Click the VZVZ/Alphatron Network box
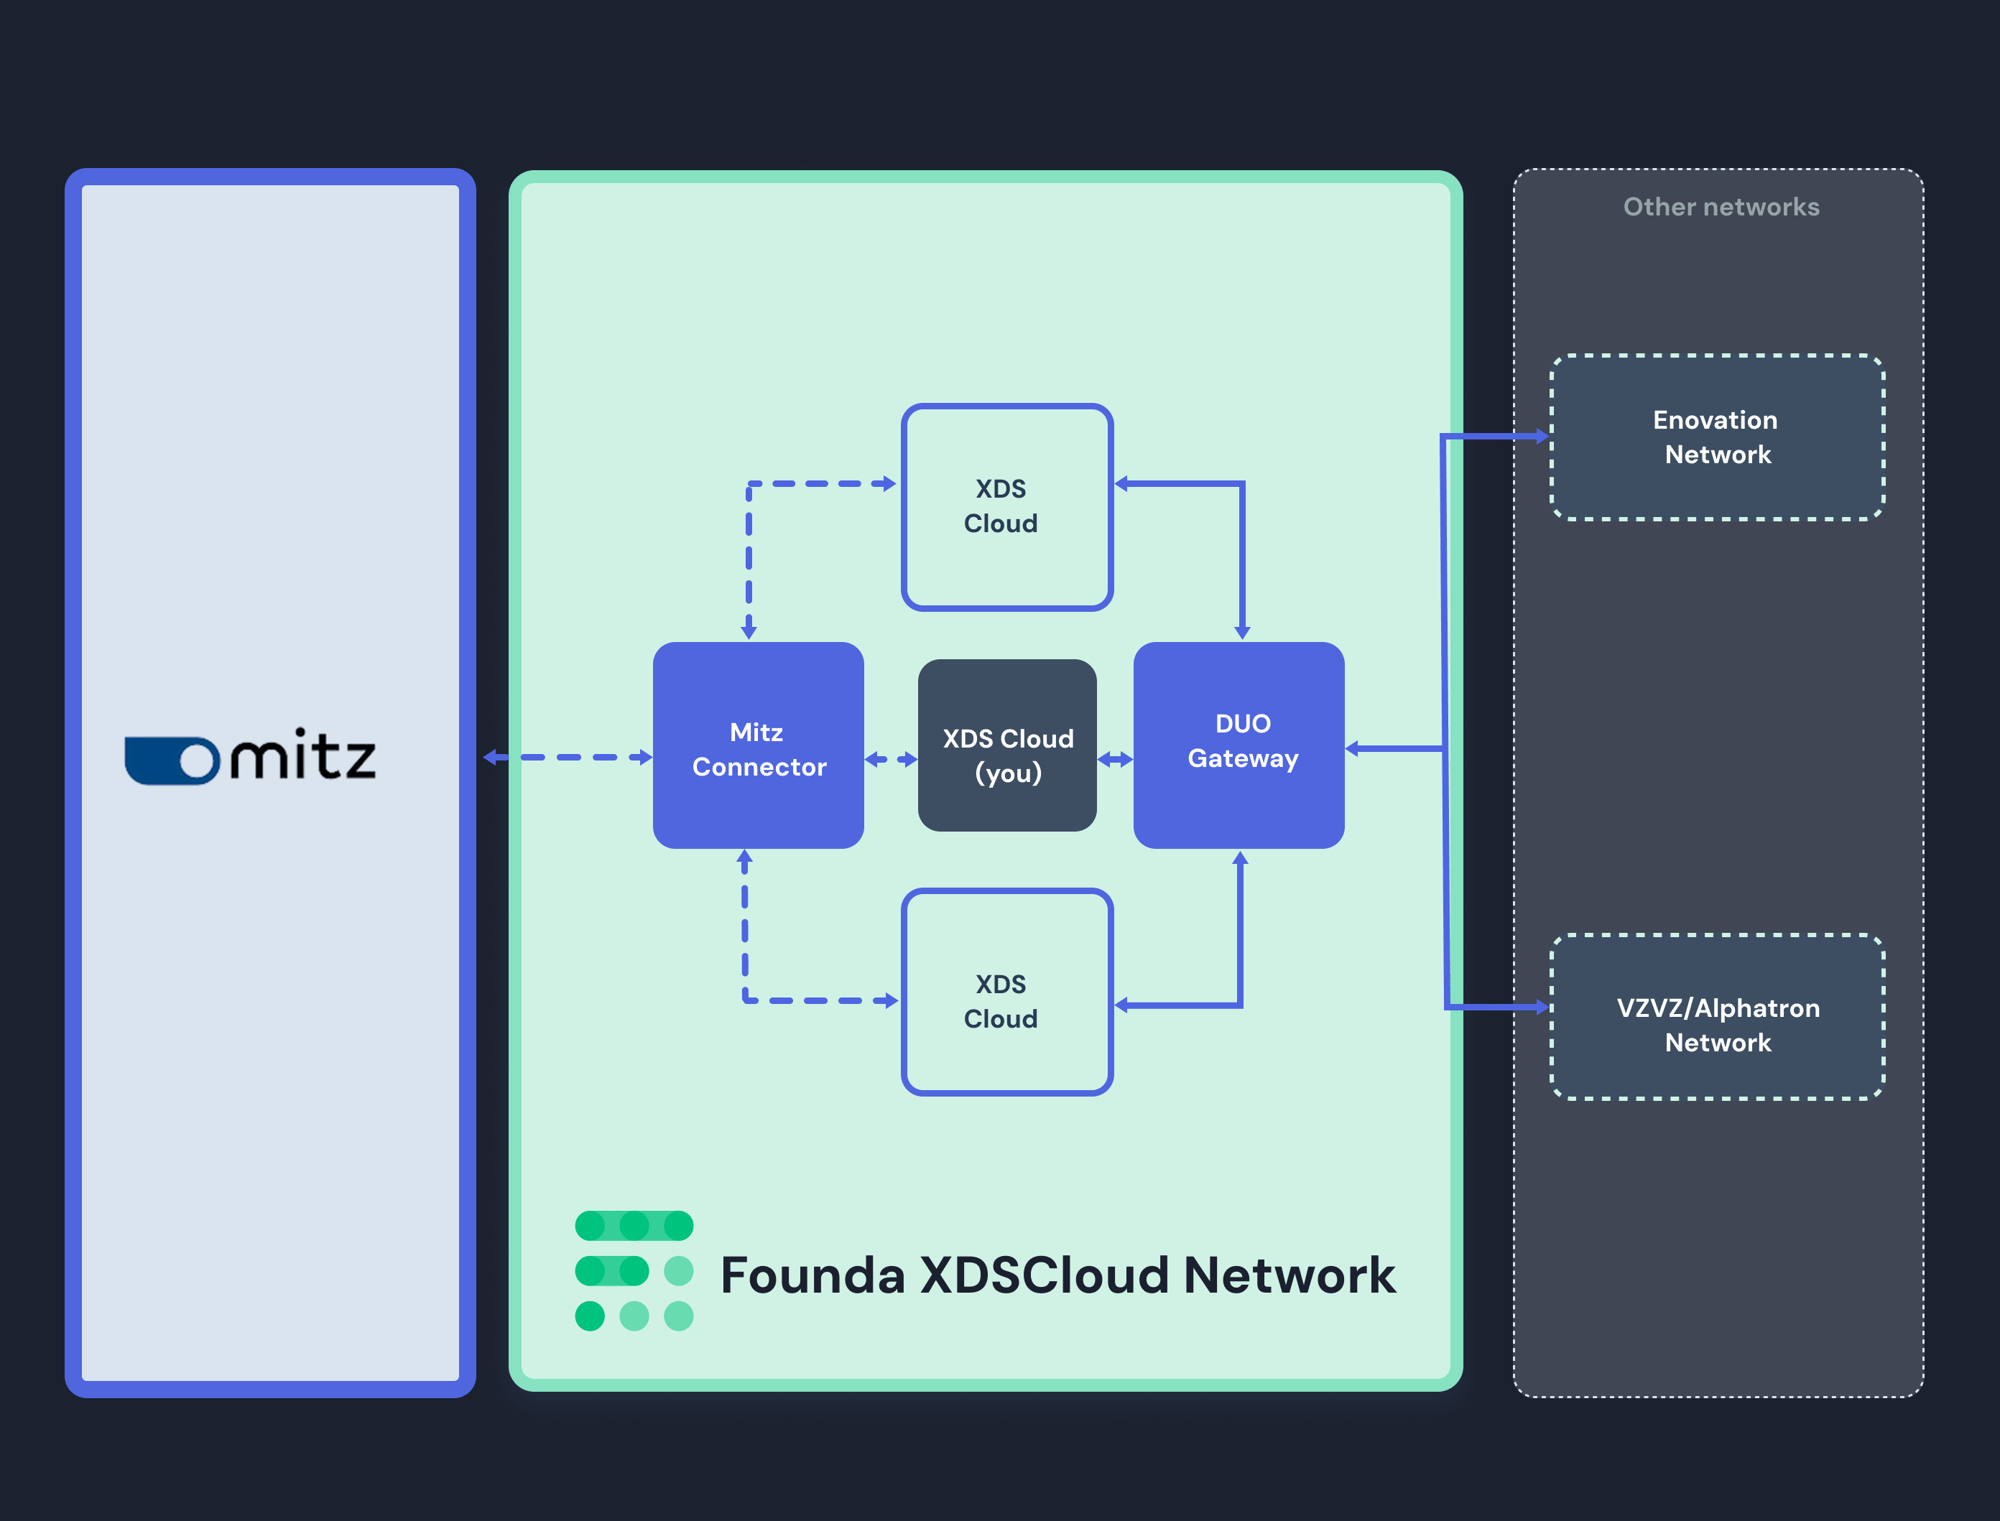Viewport: 2000px width, 1521px height. (1717, 1017)
